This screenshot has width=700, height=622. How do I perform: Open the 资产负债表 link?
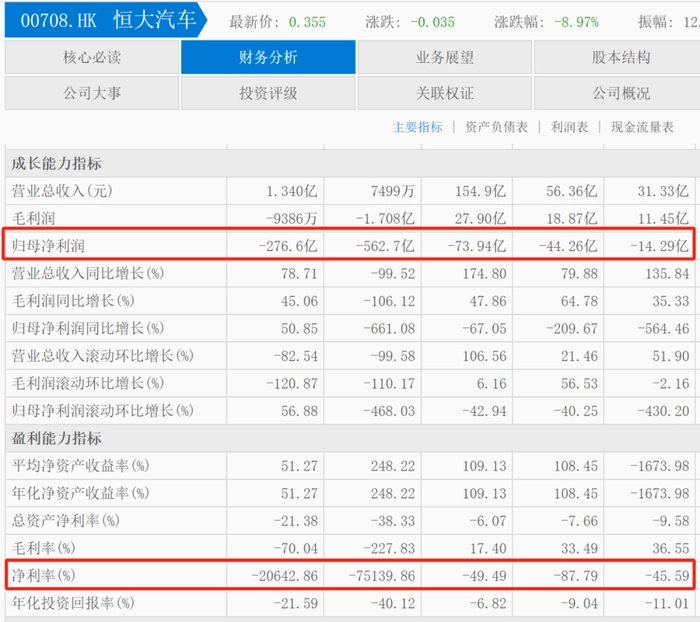(496, 127)
